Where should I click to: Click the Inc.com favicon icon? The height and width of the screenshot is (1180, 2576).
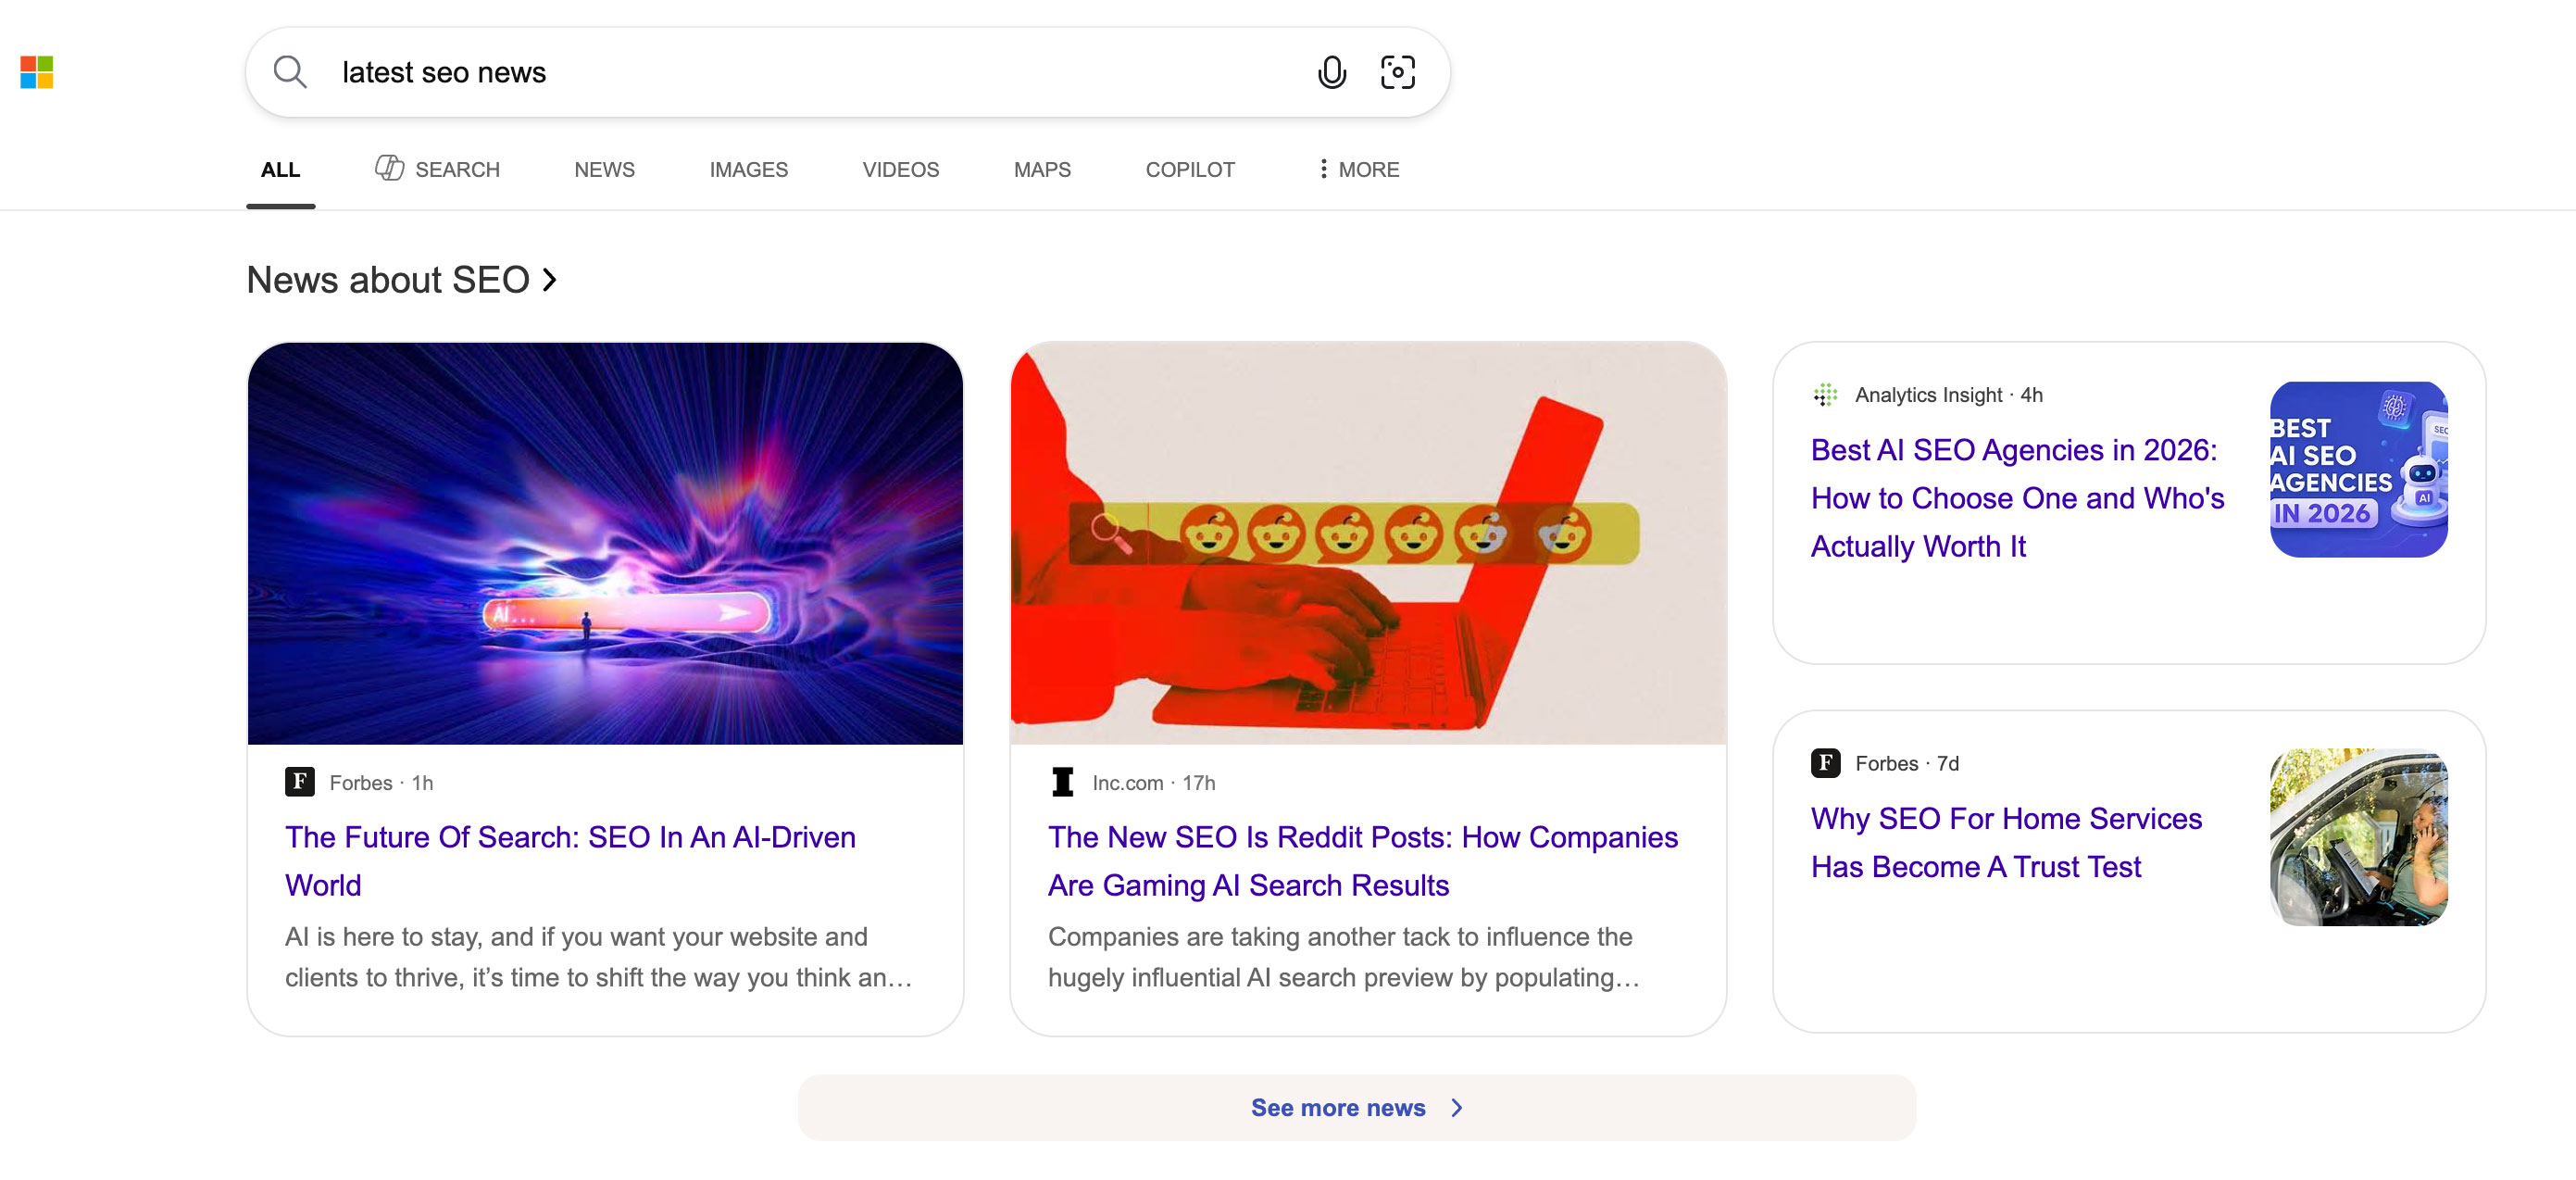(x=1062, y=782)
